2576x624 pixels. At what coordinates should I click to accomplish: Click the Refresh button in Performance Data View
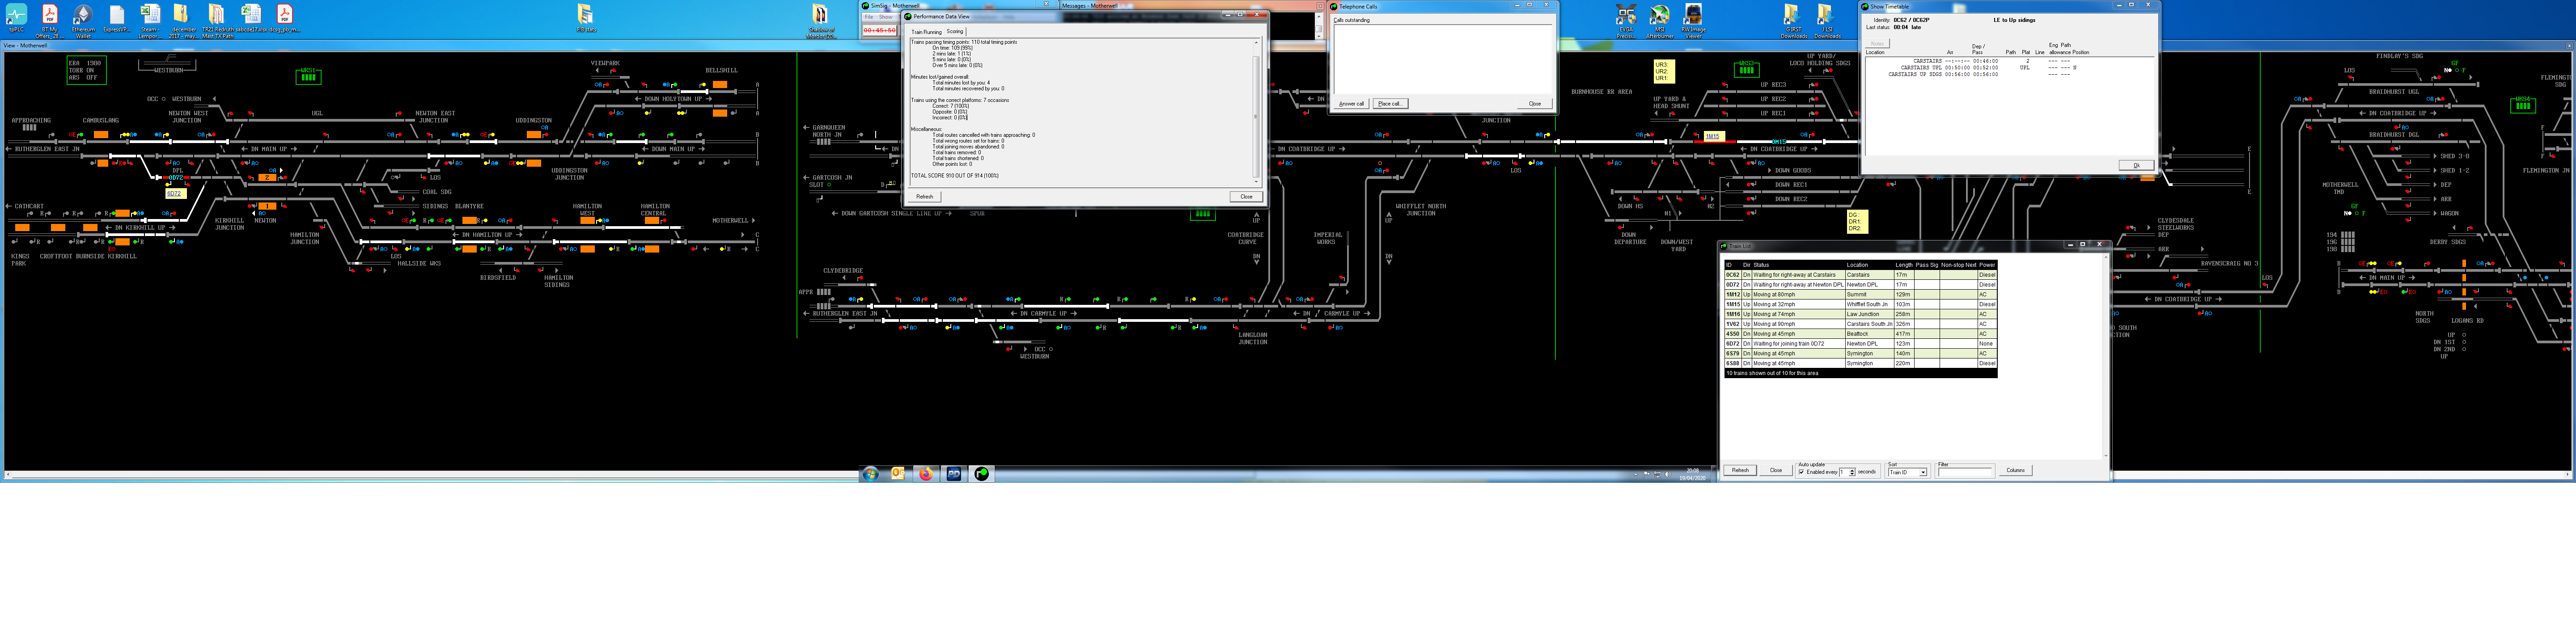[924, 197]
